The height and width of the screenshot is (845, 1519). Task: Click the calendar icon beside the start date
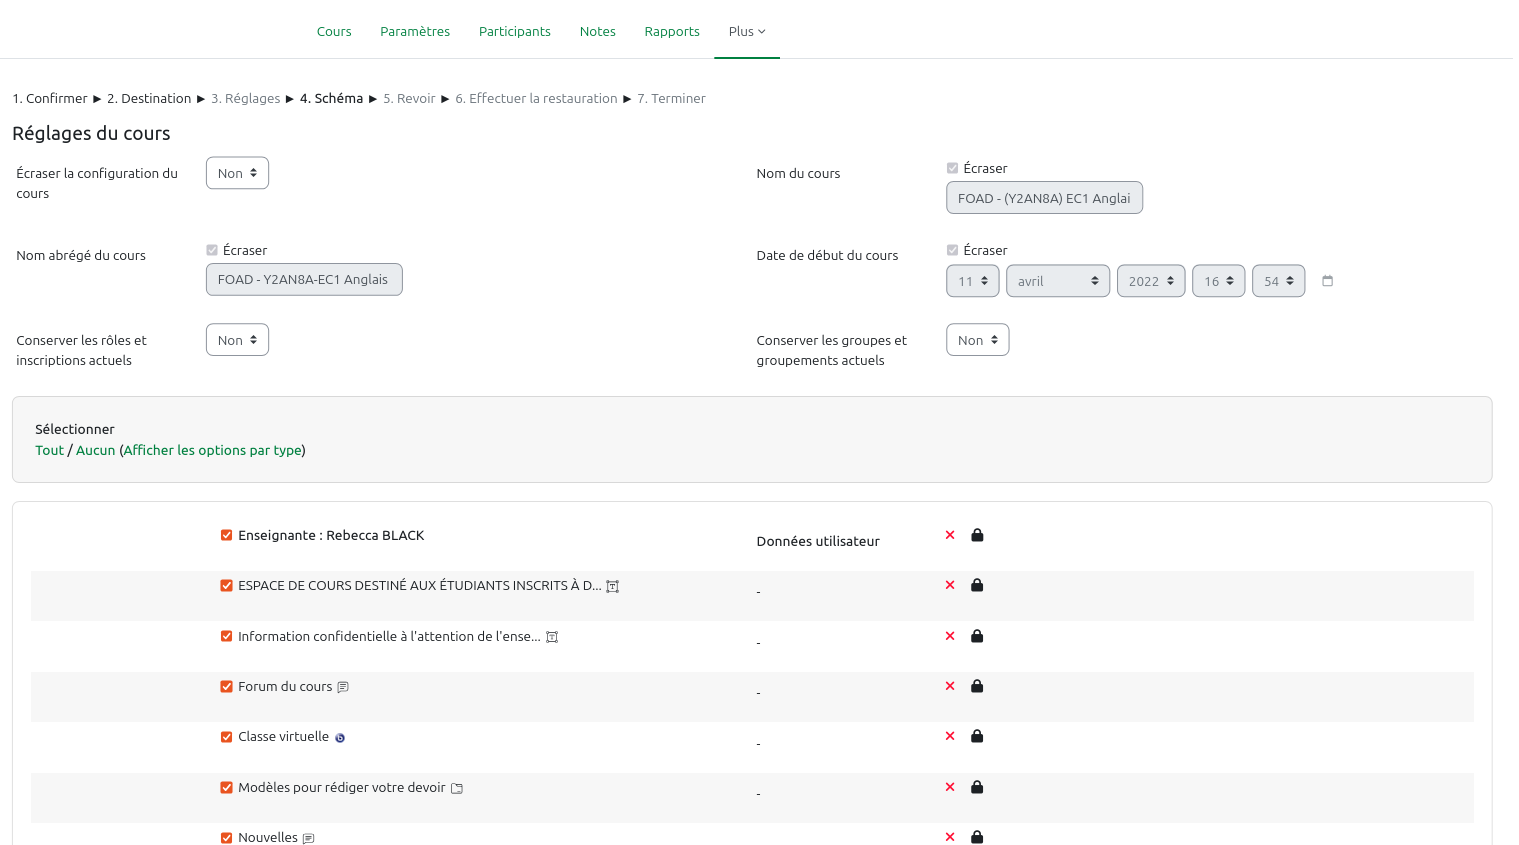pos(1327,281)
